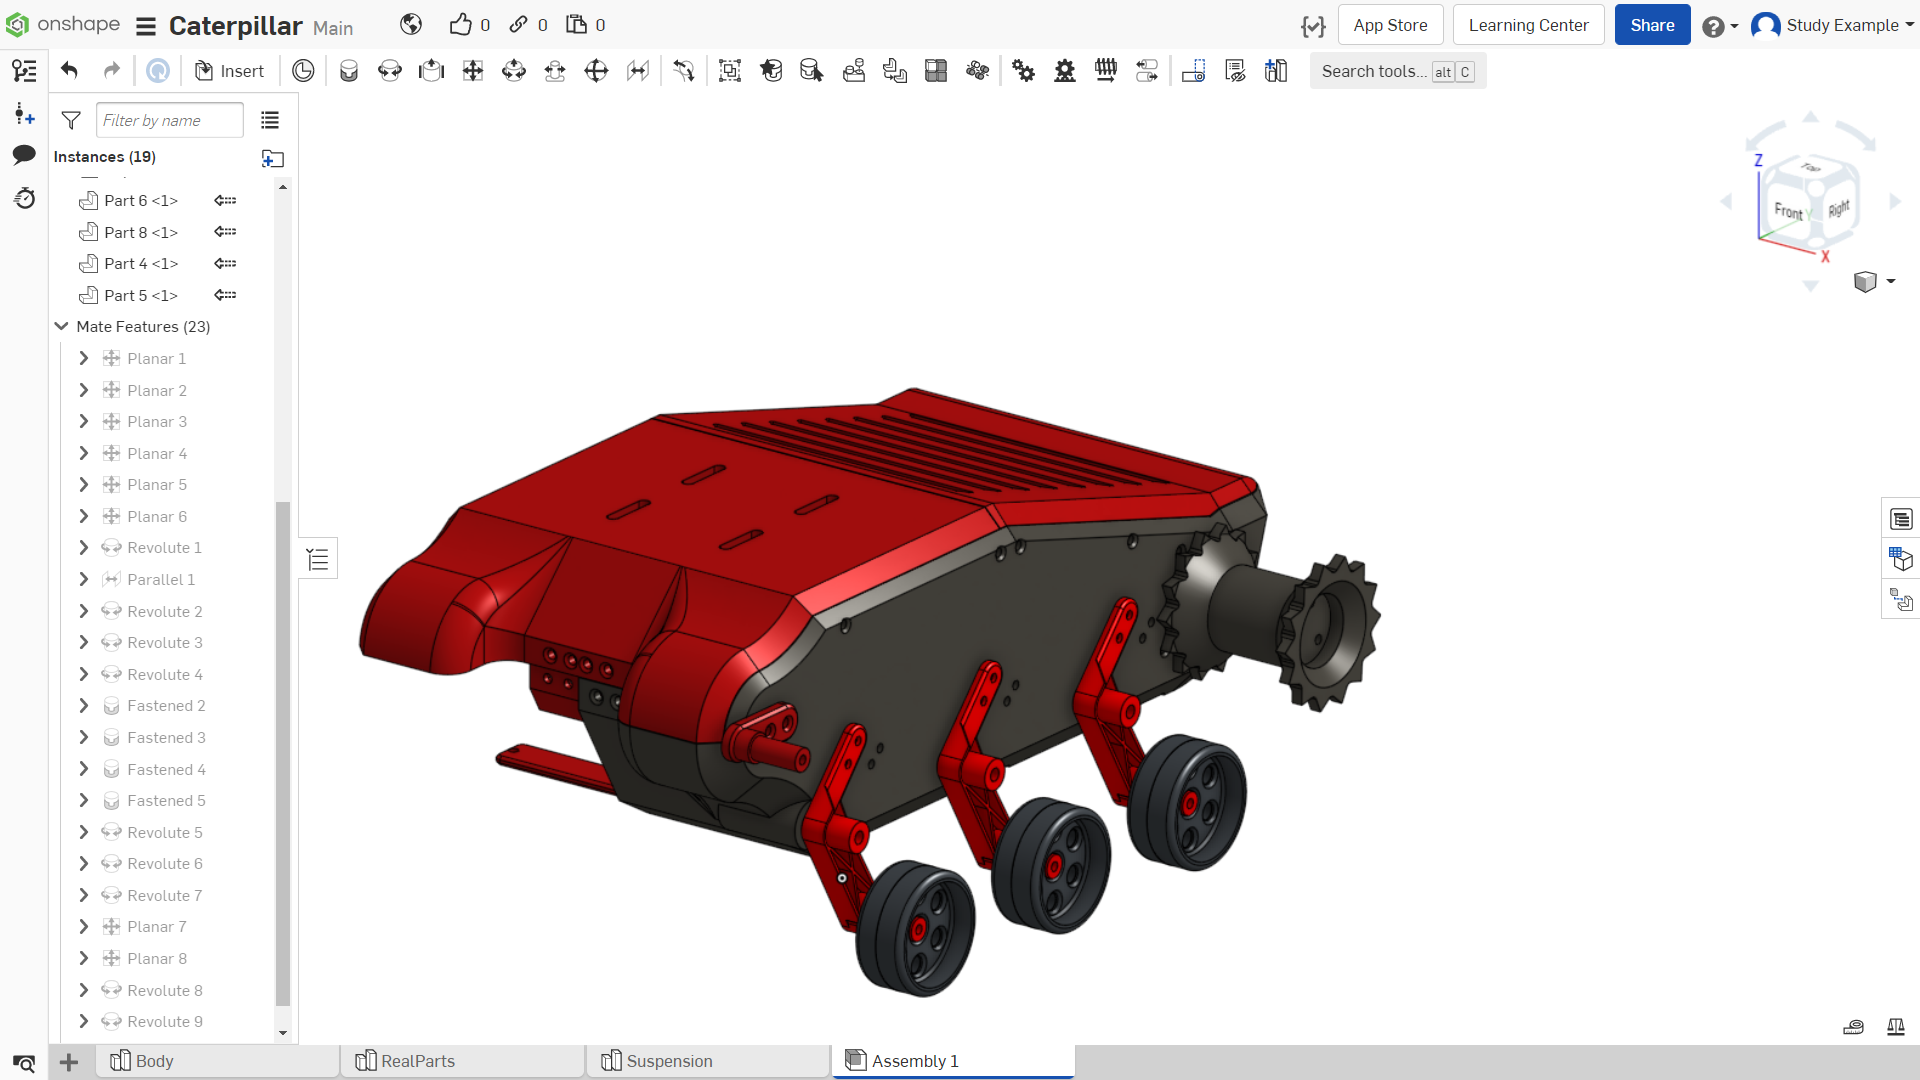Expand the Revolute 5 mate
This screenshot has height=1080, width=1920.
point(84,832)
